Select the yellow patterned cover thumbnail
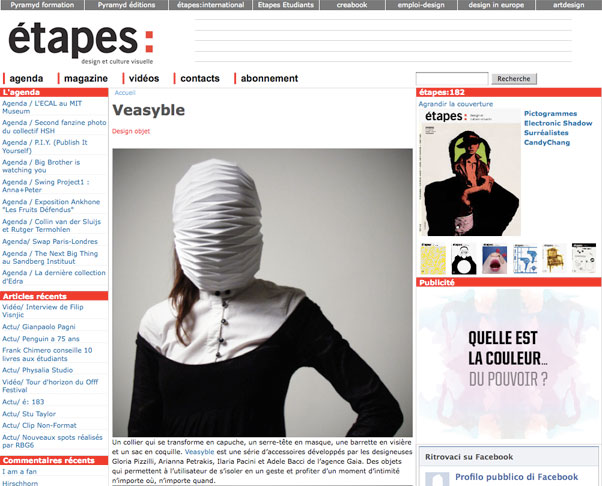Image resolution: width=602 pixels, height=486 pixels. (433, 258)
